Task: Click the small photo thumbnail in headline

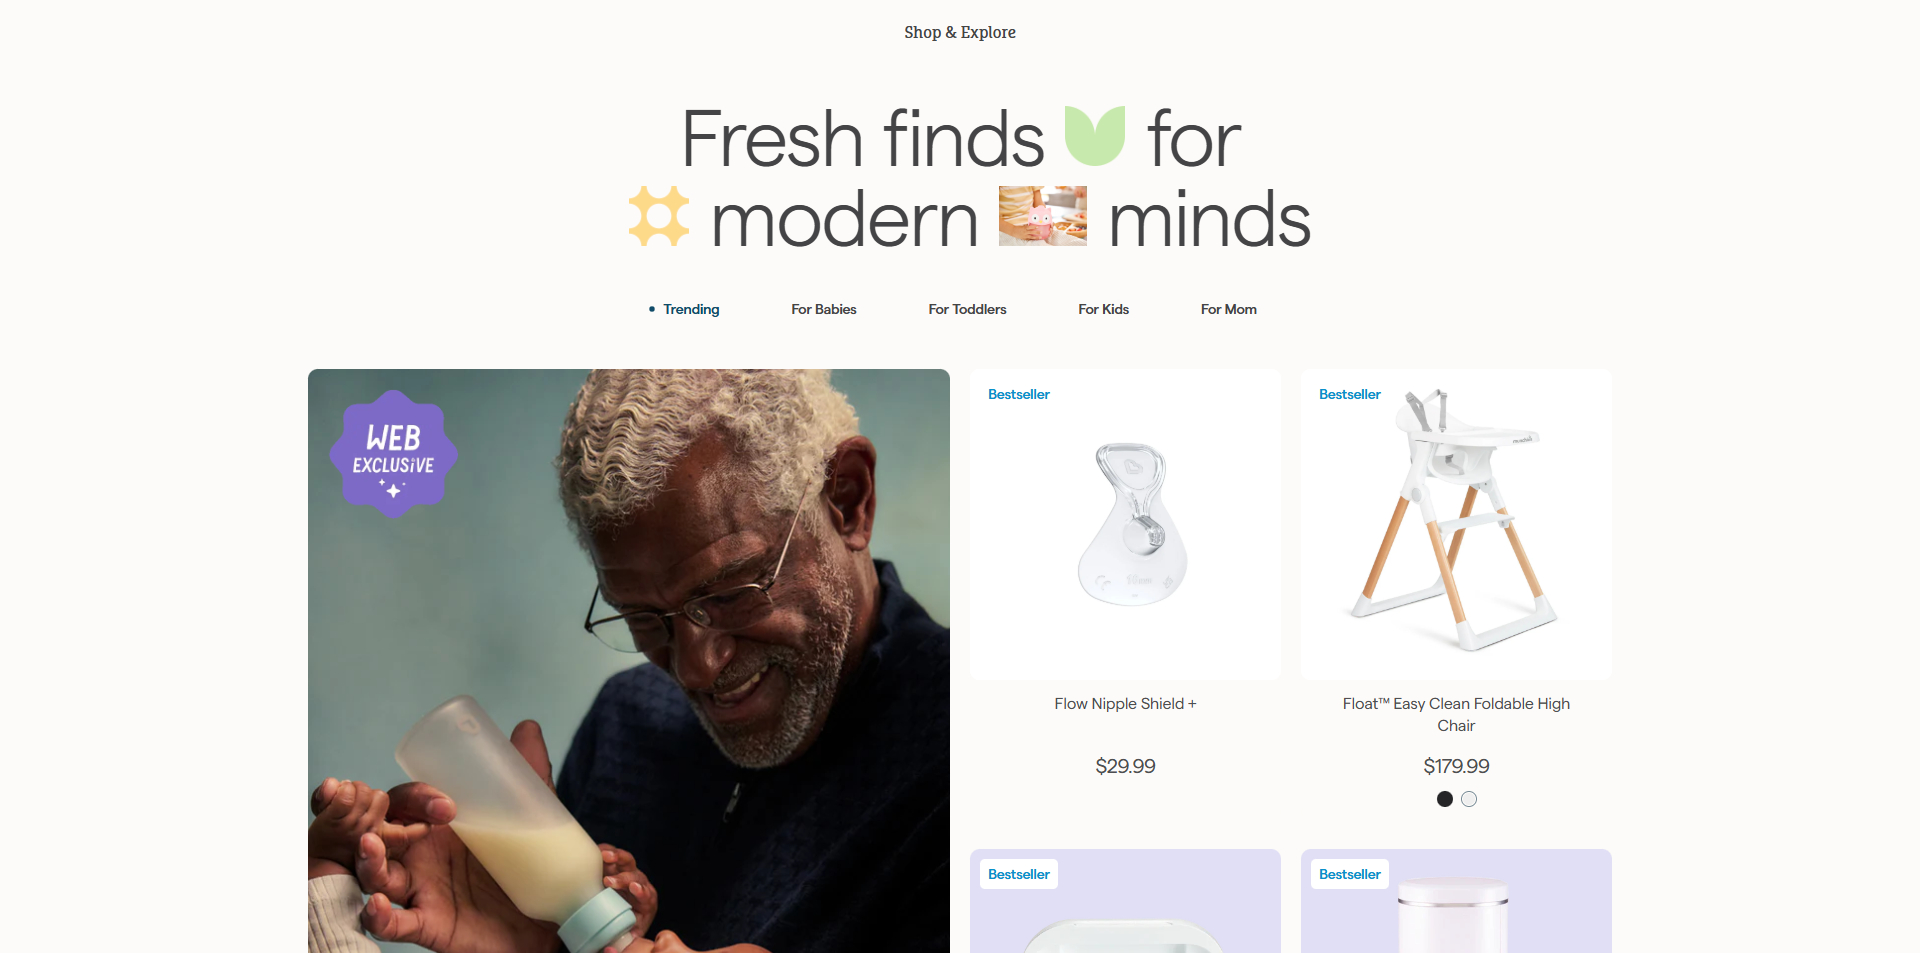Action: 1043,216
